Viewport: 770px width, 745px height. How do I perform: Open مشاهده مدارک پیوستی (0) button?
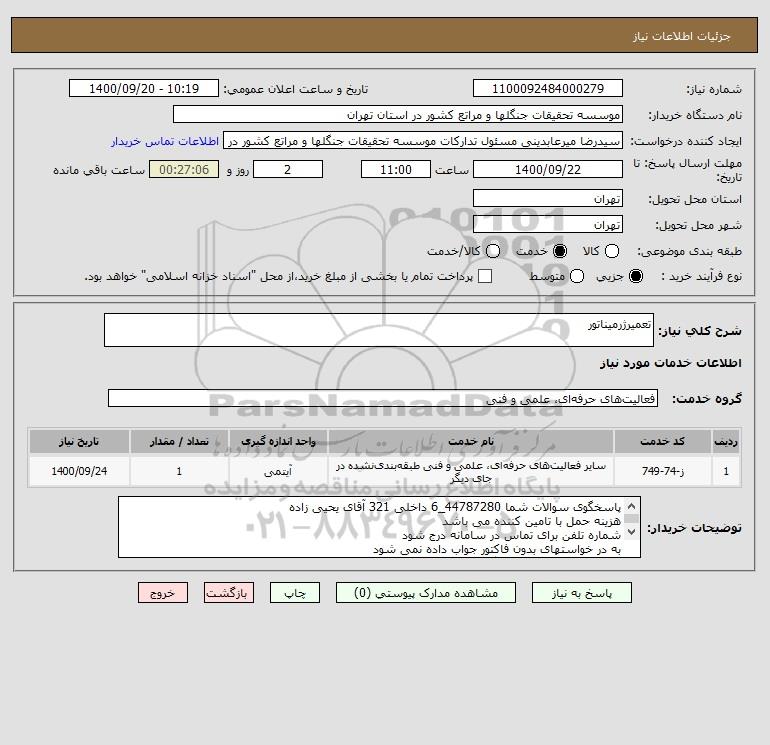(x=426, y=593)
